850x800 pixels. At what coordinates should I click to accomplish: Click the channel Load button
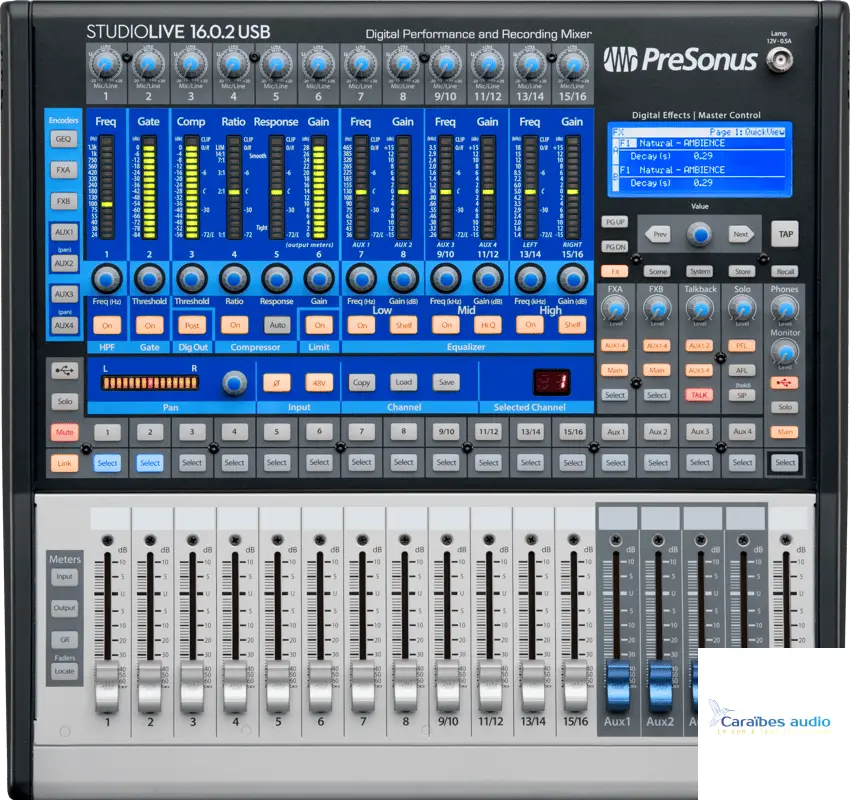pos(404,383)
